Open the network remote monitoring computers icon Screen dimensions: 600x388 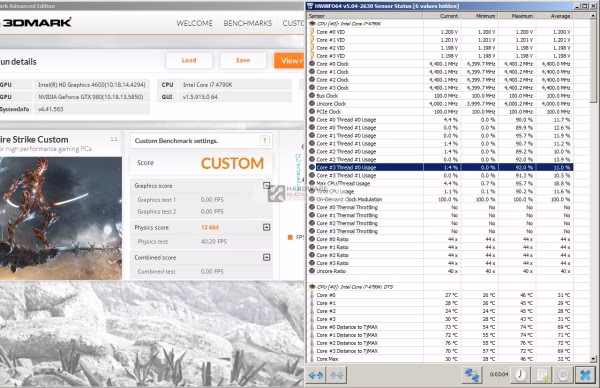pyautogui.click(x=471, y=375)
